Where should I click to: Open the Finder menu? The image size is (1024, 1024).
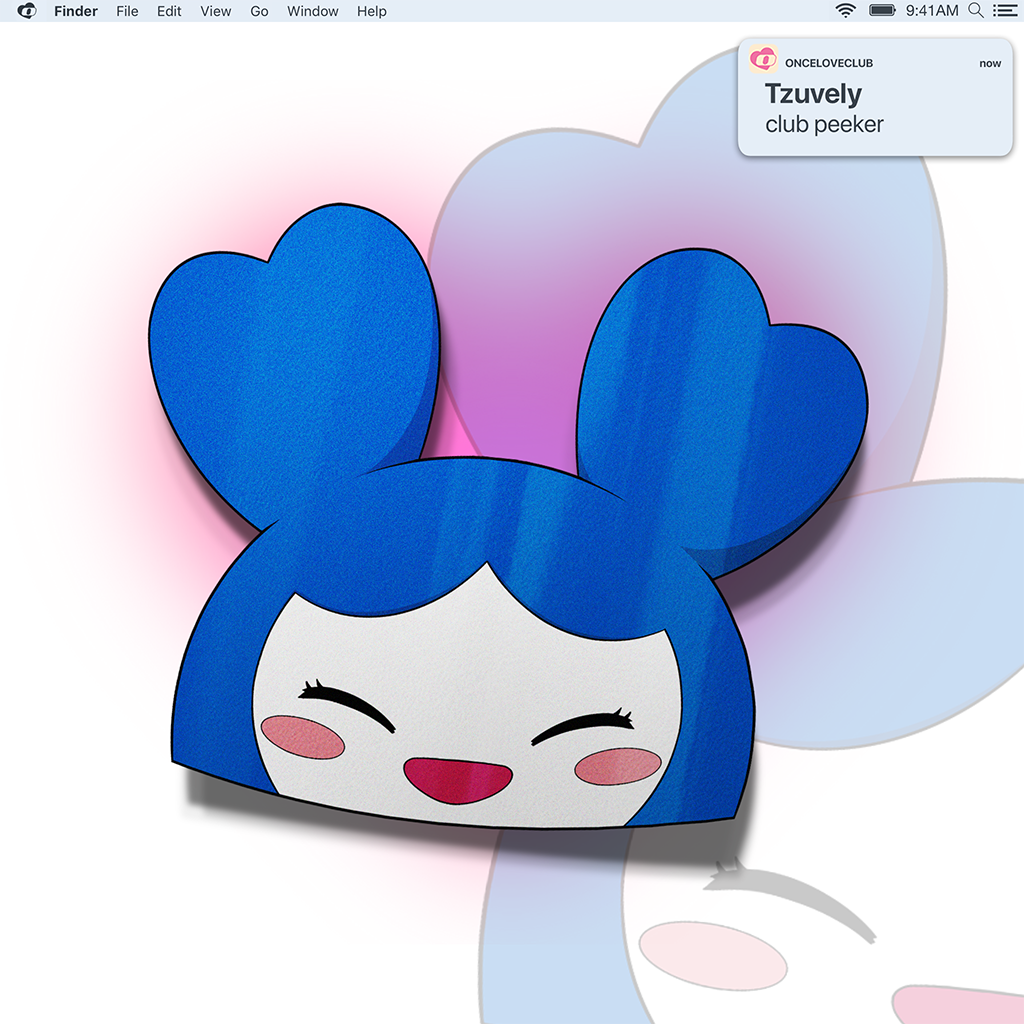click(x=76, y=11)
